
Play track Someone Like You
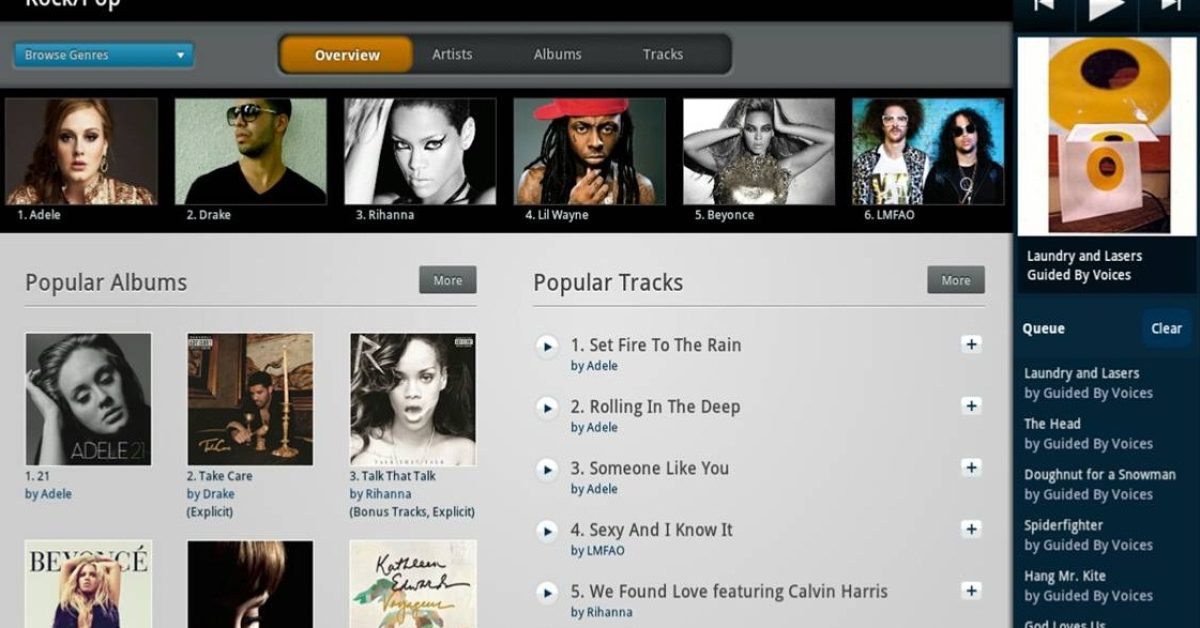(546, 469)
